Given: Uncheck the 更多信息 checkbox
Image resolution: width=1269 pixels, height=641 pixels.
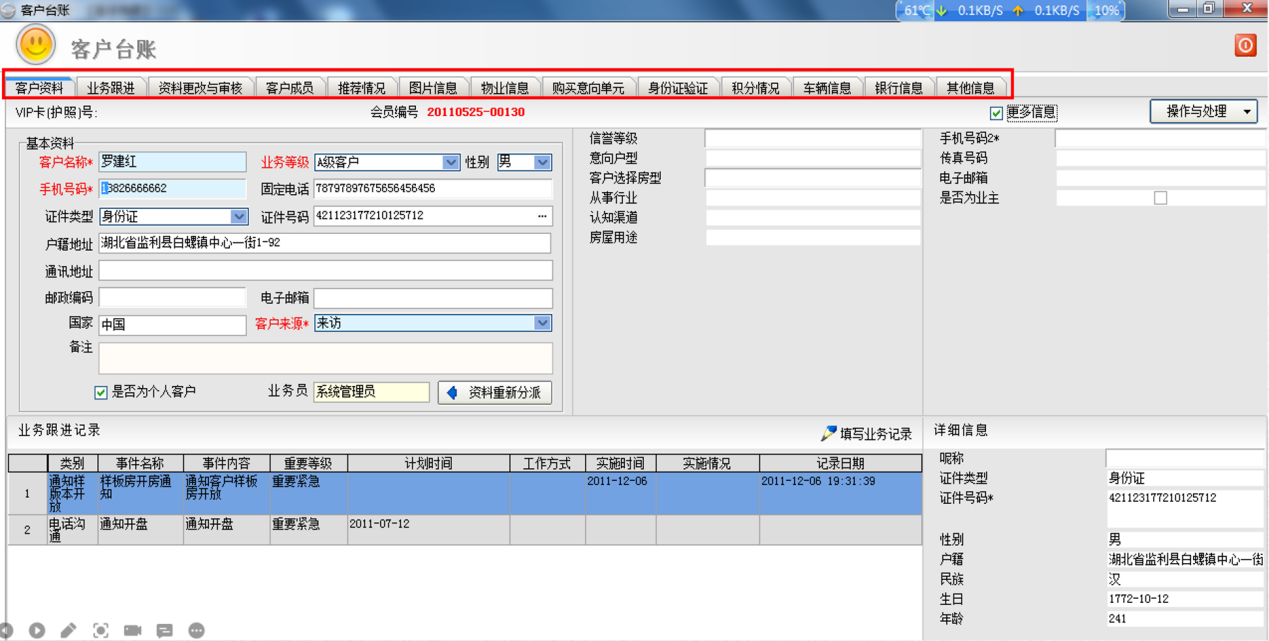Looking at the screenshot, I should (x=996, y=113).
